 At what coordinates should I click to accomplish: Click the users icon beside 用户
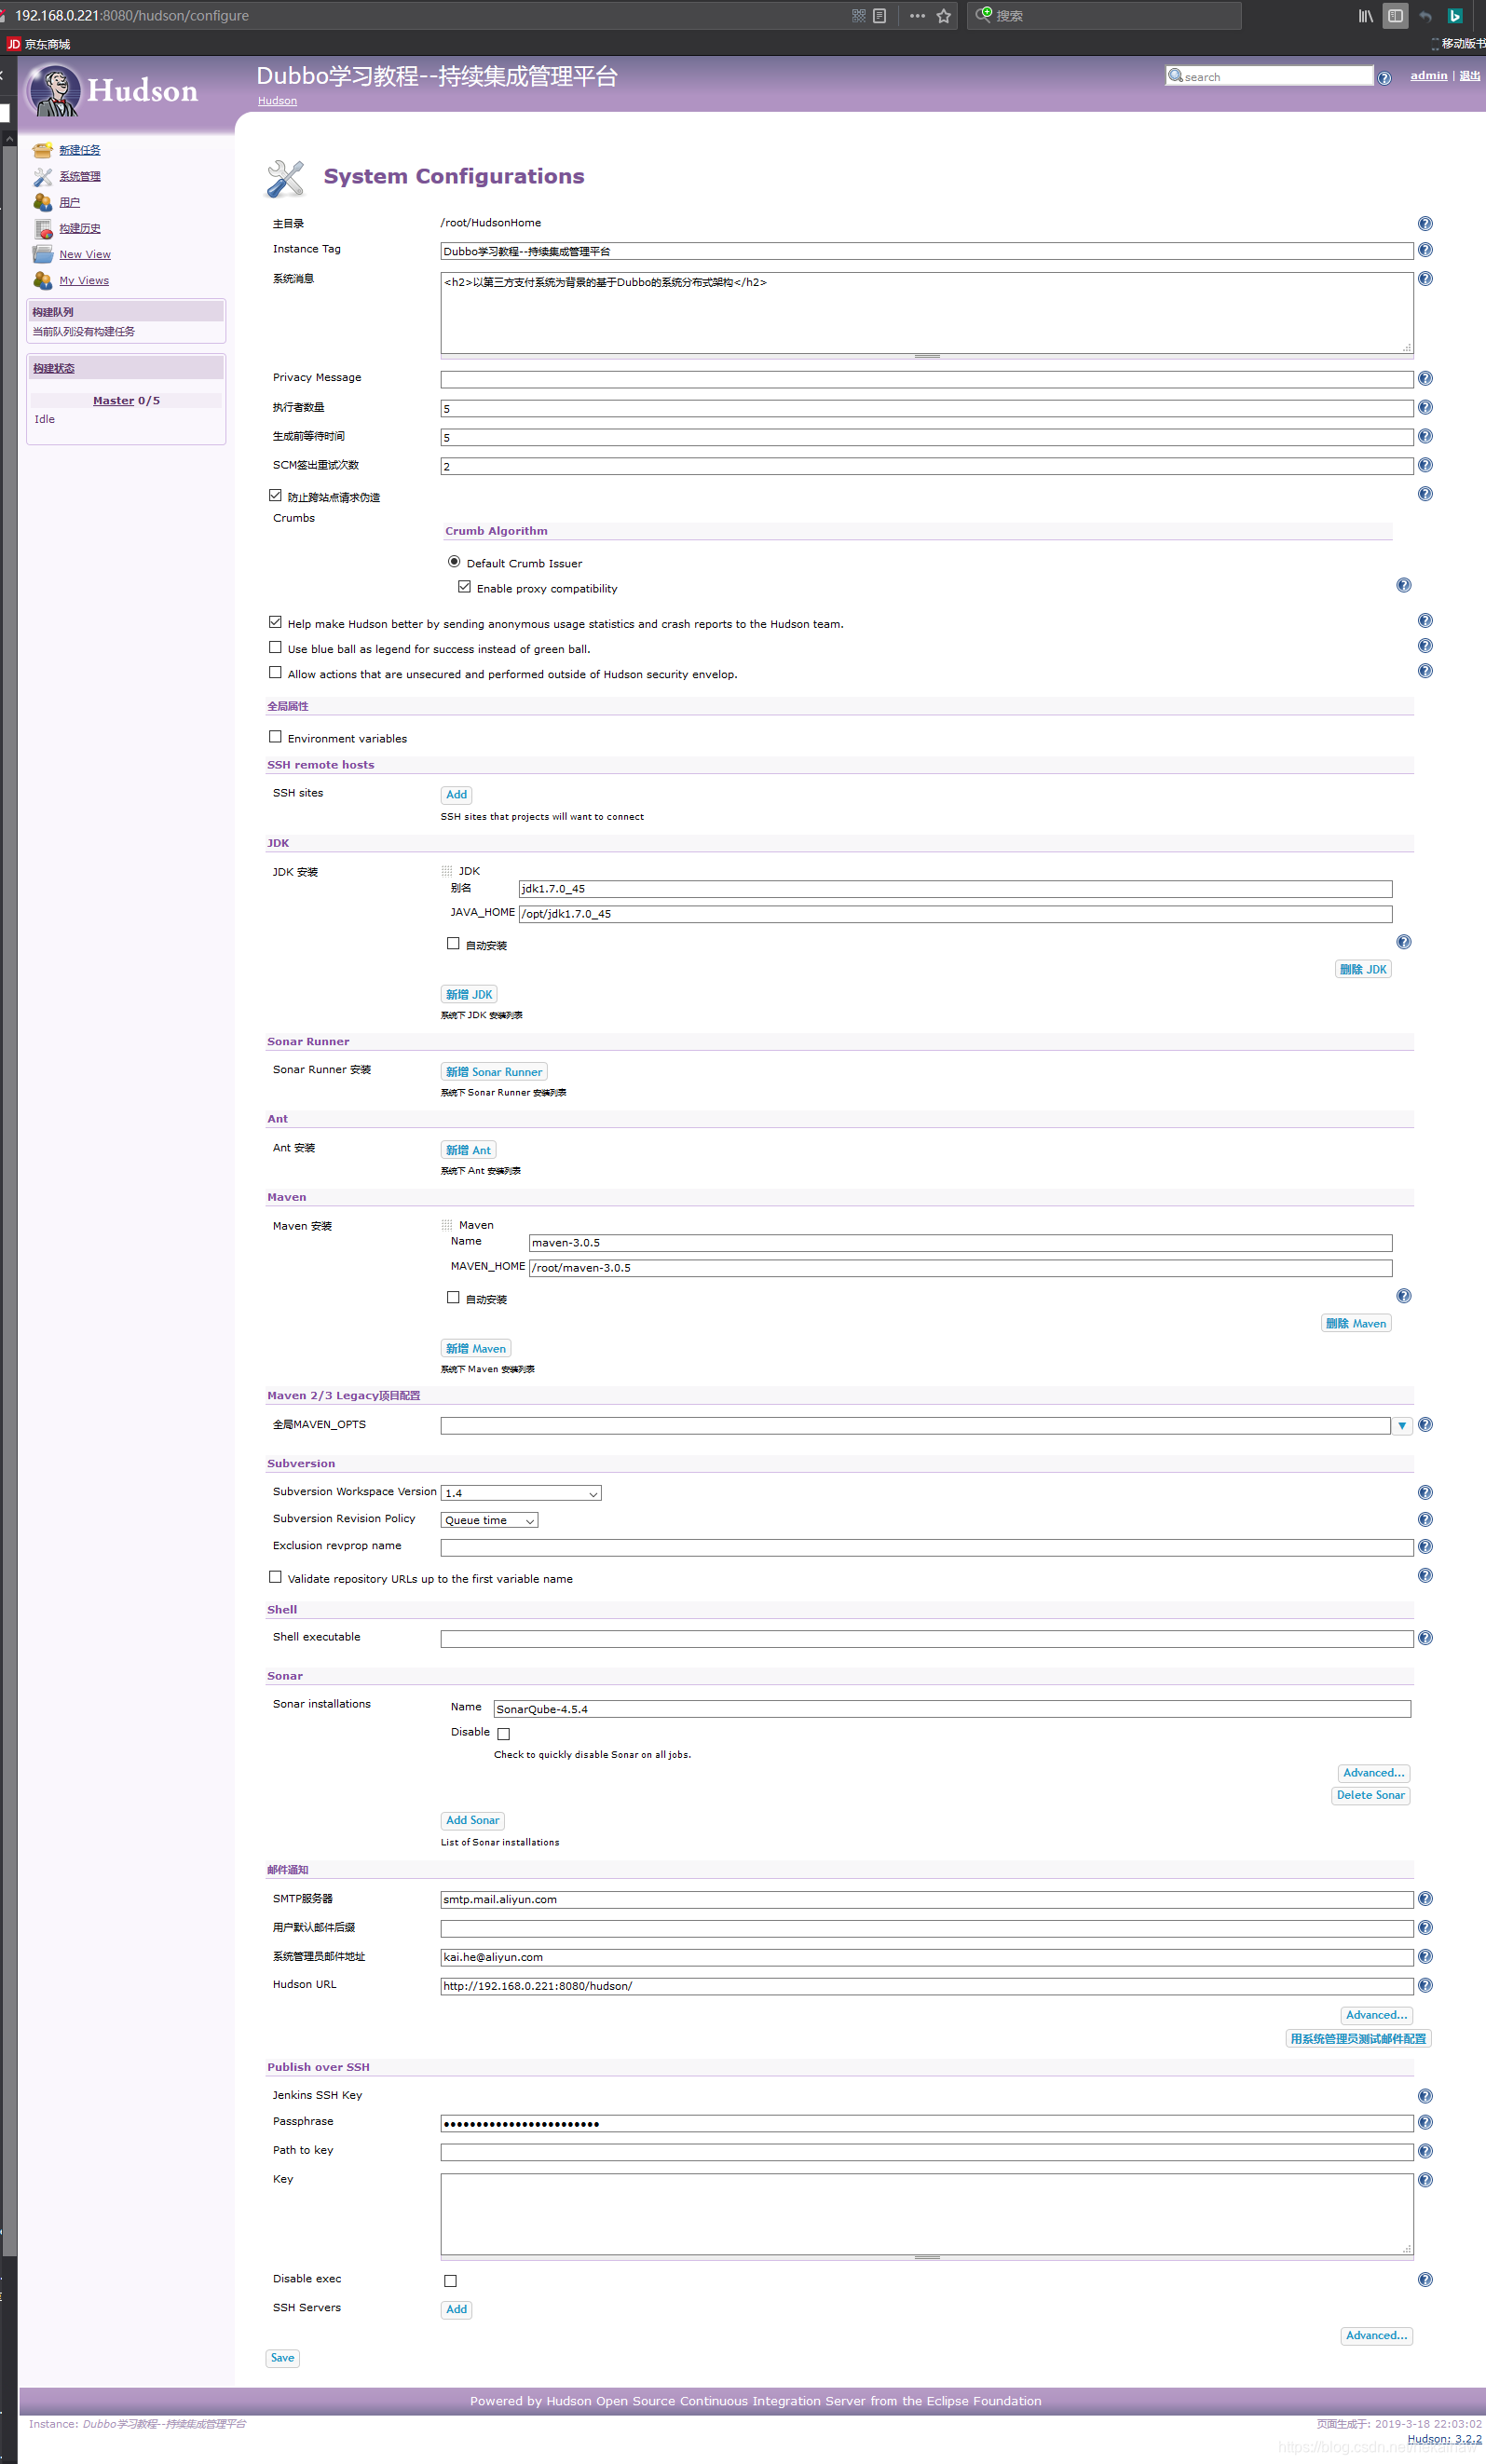(42, 202)
